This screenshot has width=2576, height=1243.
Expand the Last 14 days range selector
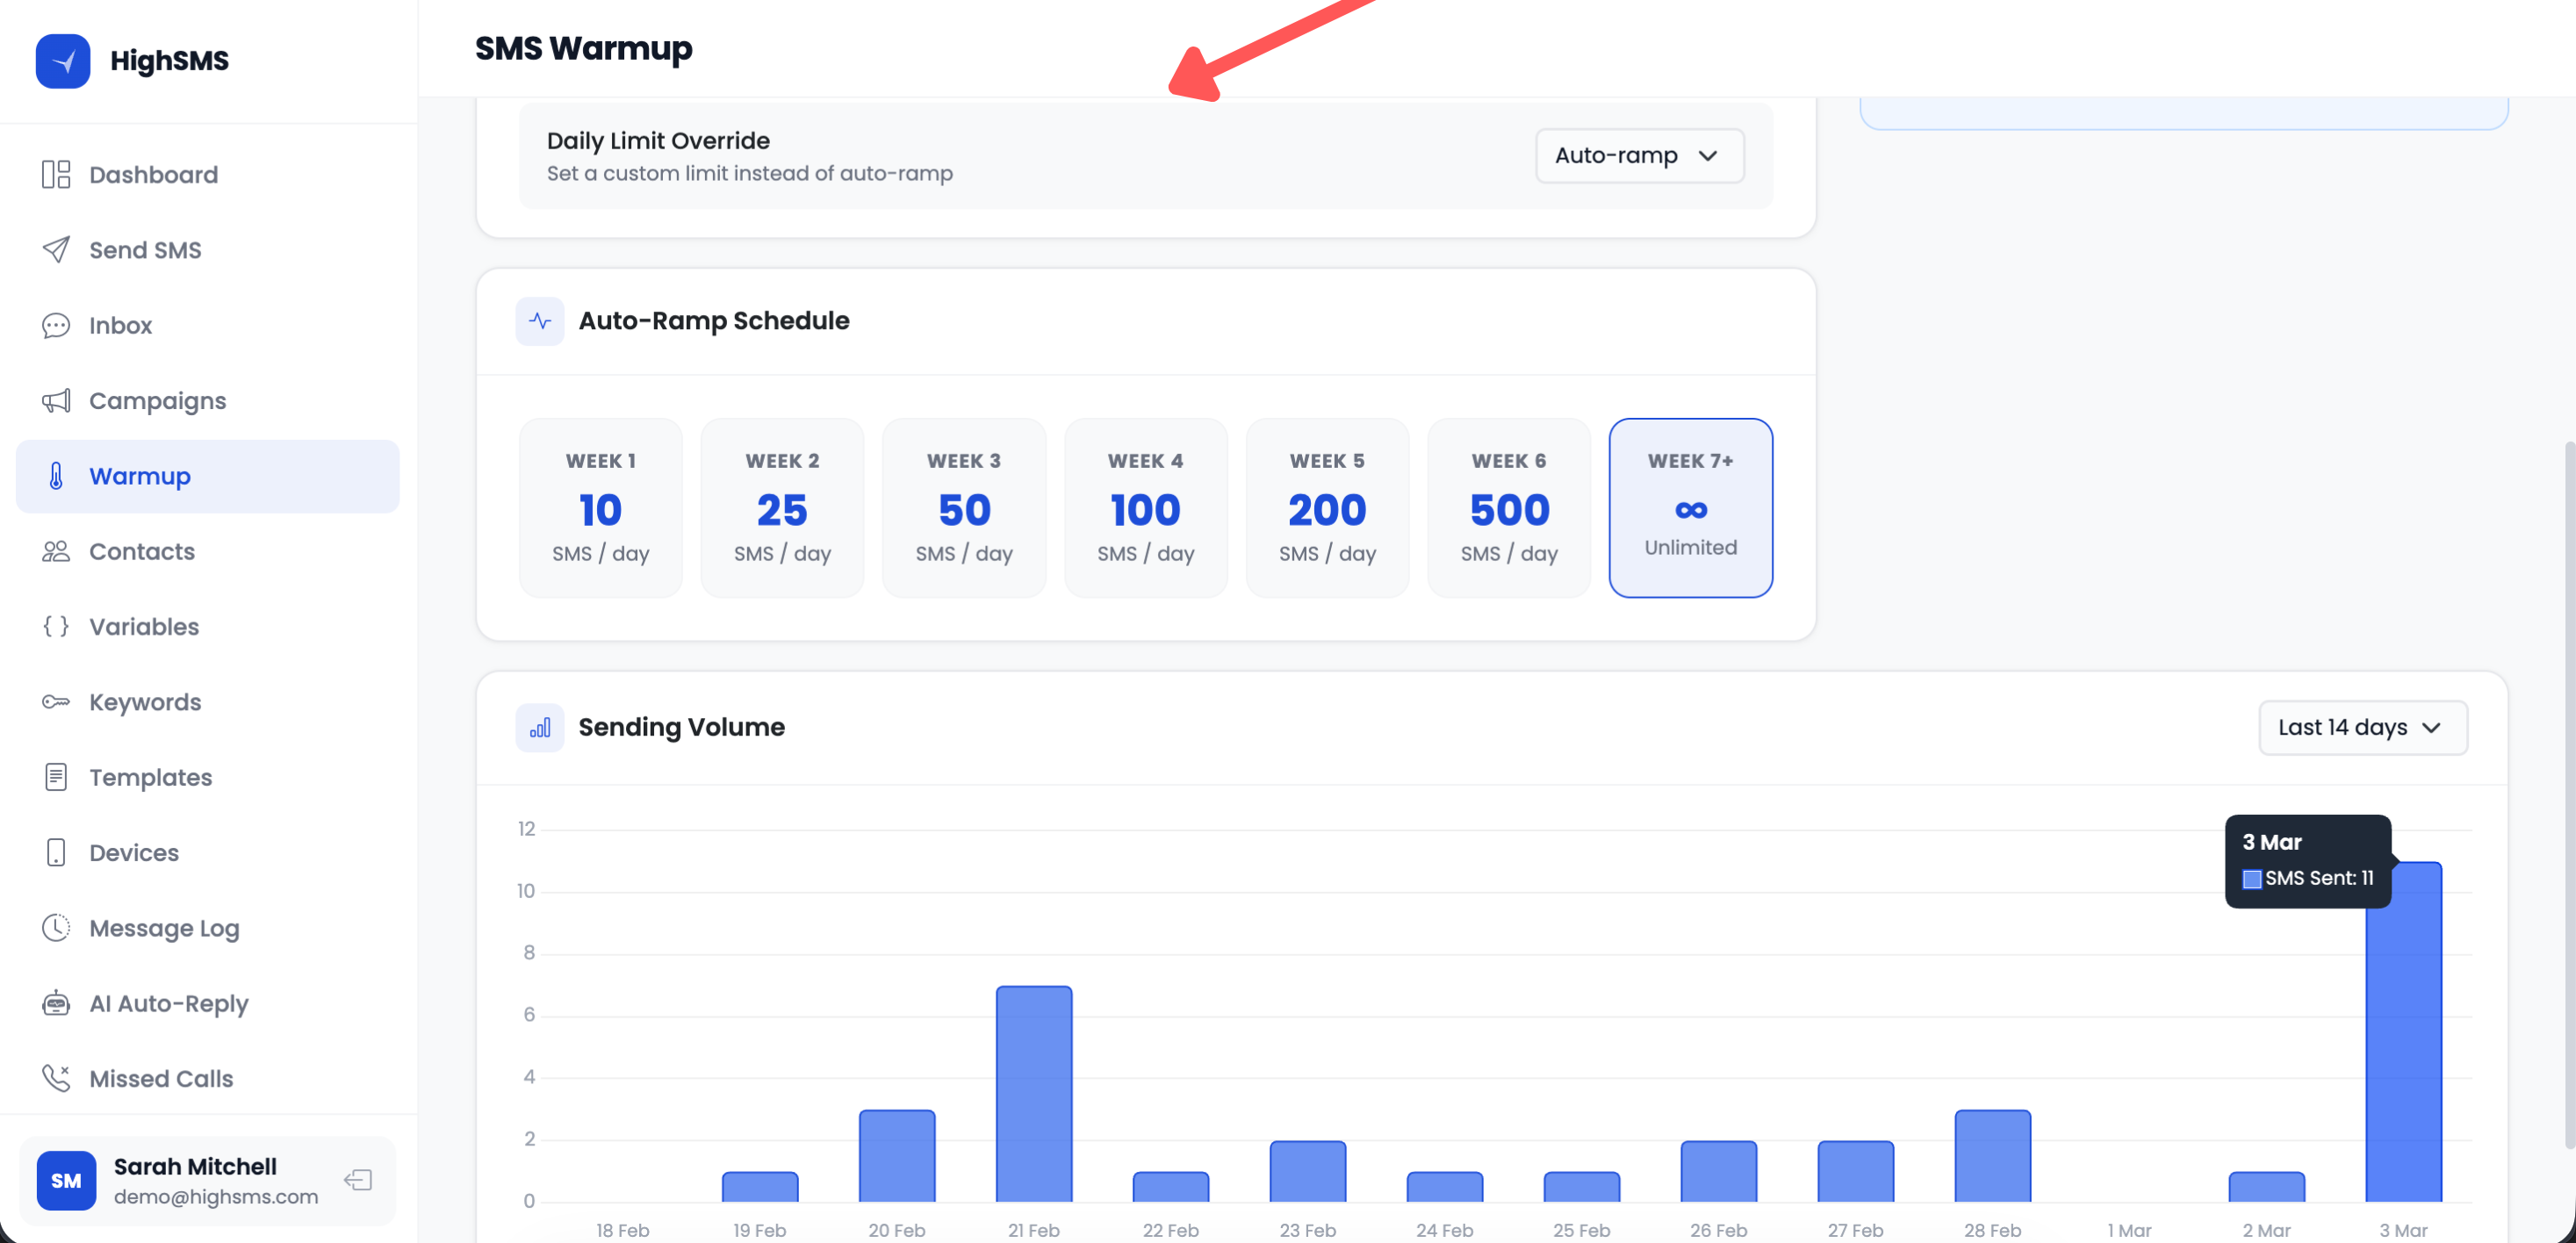2362,727
